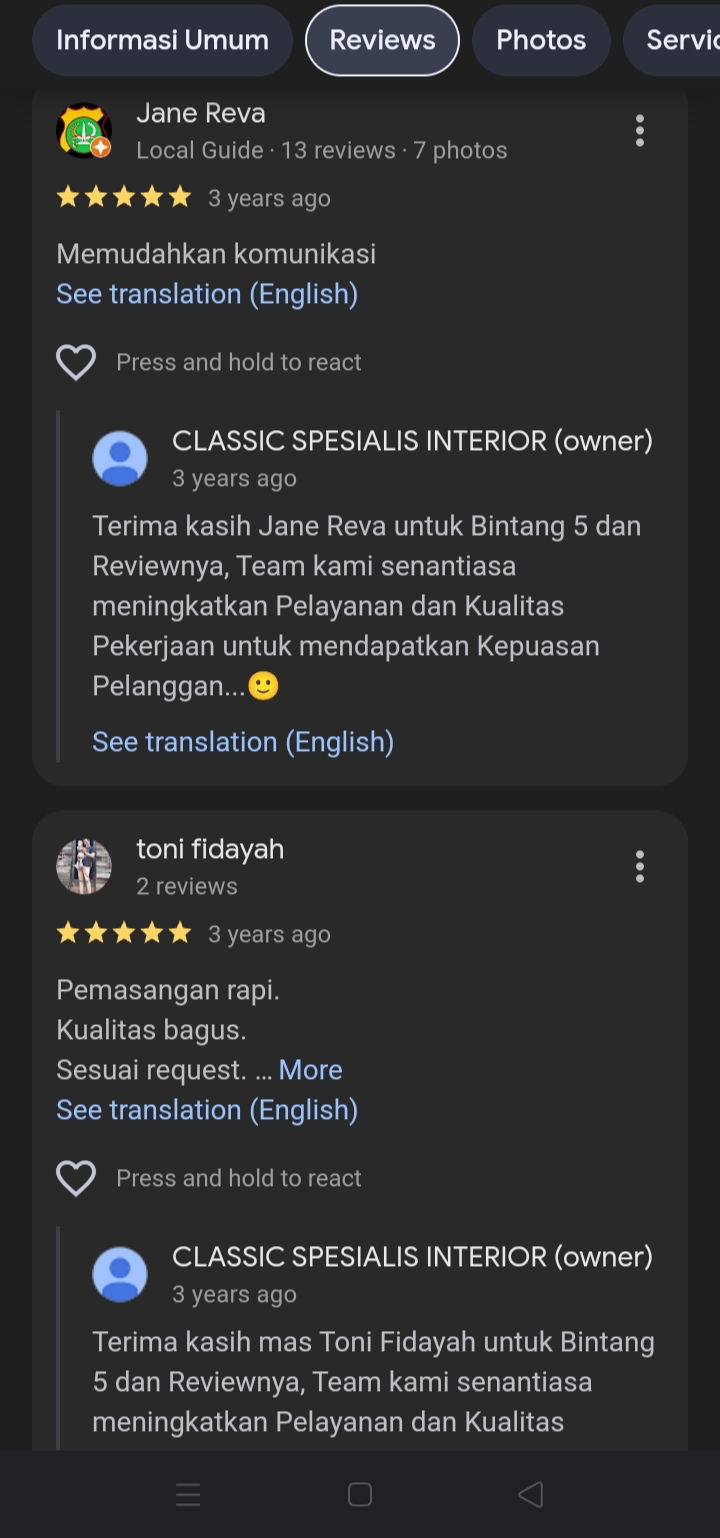720x1538 pixels.
Task: Select the Reviews tab
Action: (382, 41)
